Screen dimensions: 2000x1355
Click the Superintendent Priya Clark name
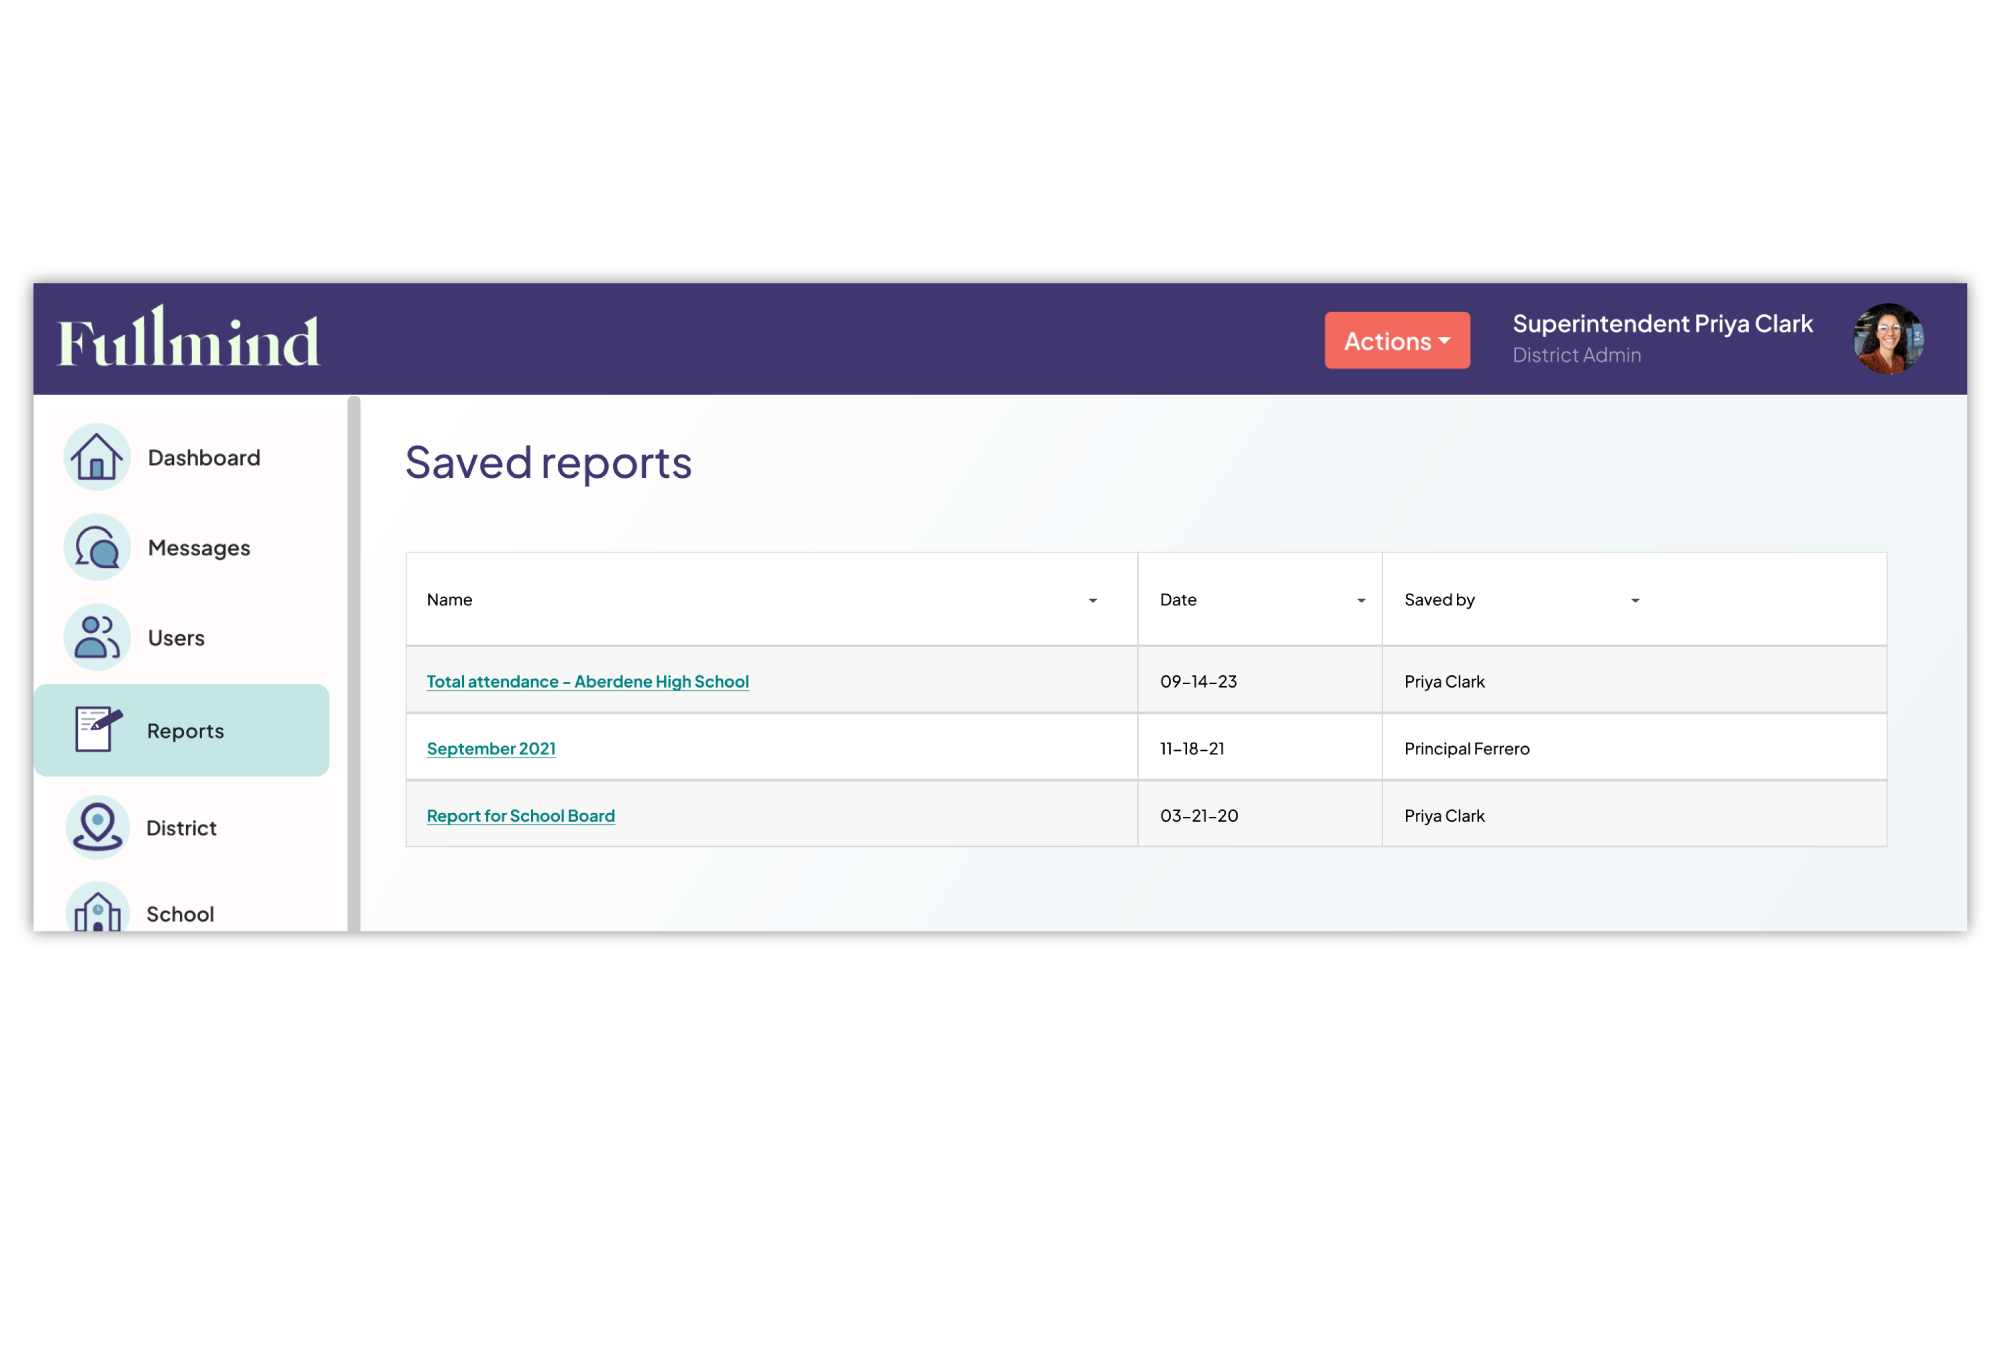coord(1661,324)
